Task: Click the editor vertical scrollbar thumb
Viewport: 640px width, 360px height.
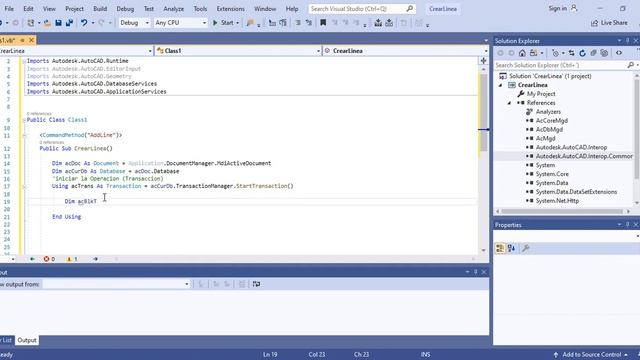Action: (x=484, y=112)
